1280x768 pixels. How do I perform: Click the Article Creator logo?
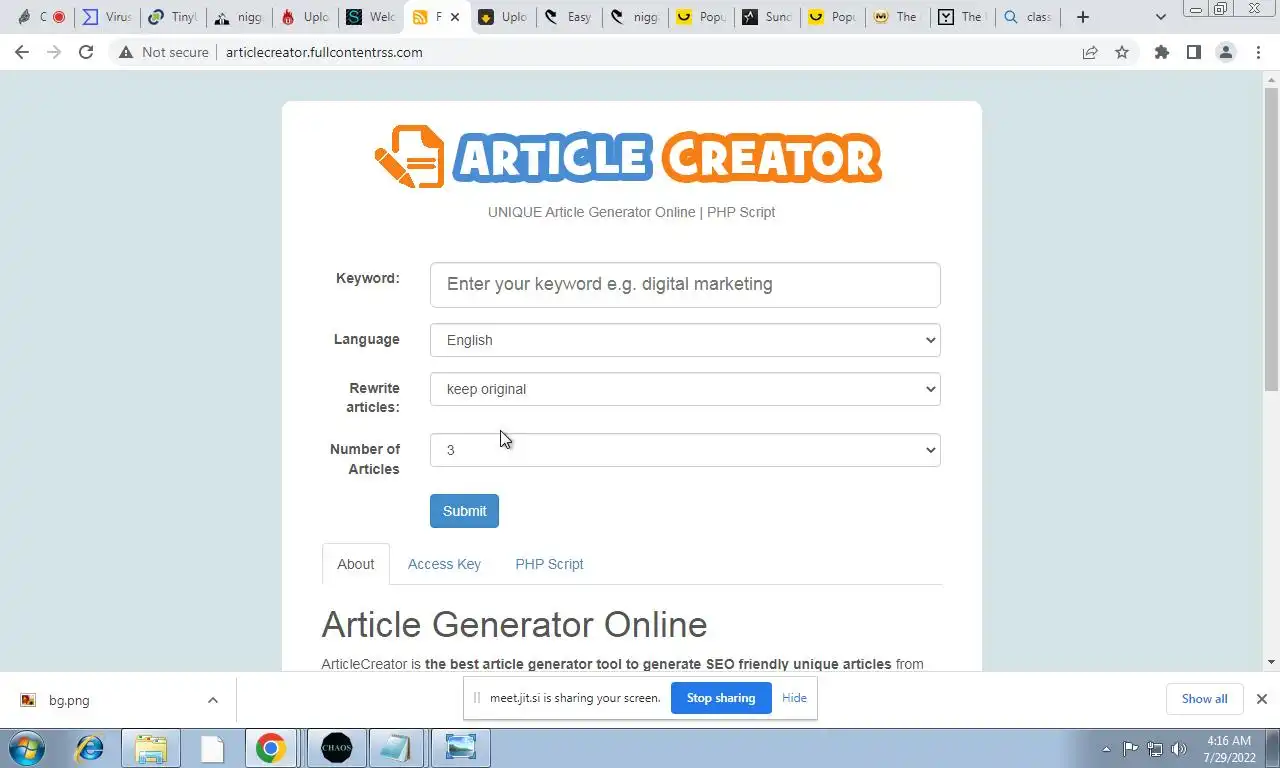[x=628, y=156]
